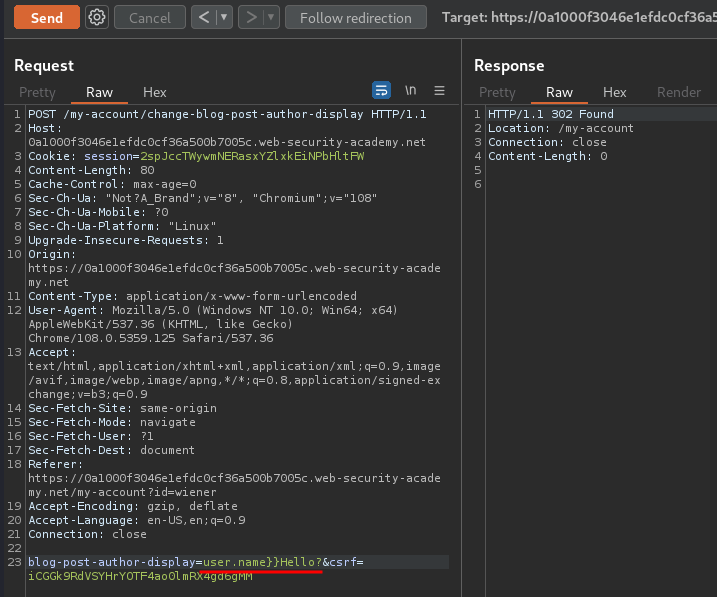717x597 pixels.
Task: Click the session cookie value
Action: [x=252, y=156]
